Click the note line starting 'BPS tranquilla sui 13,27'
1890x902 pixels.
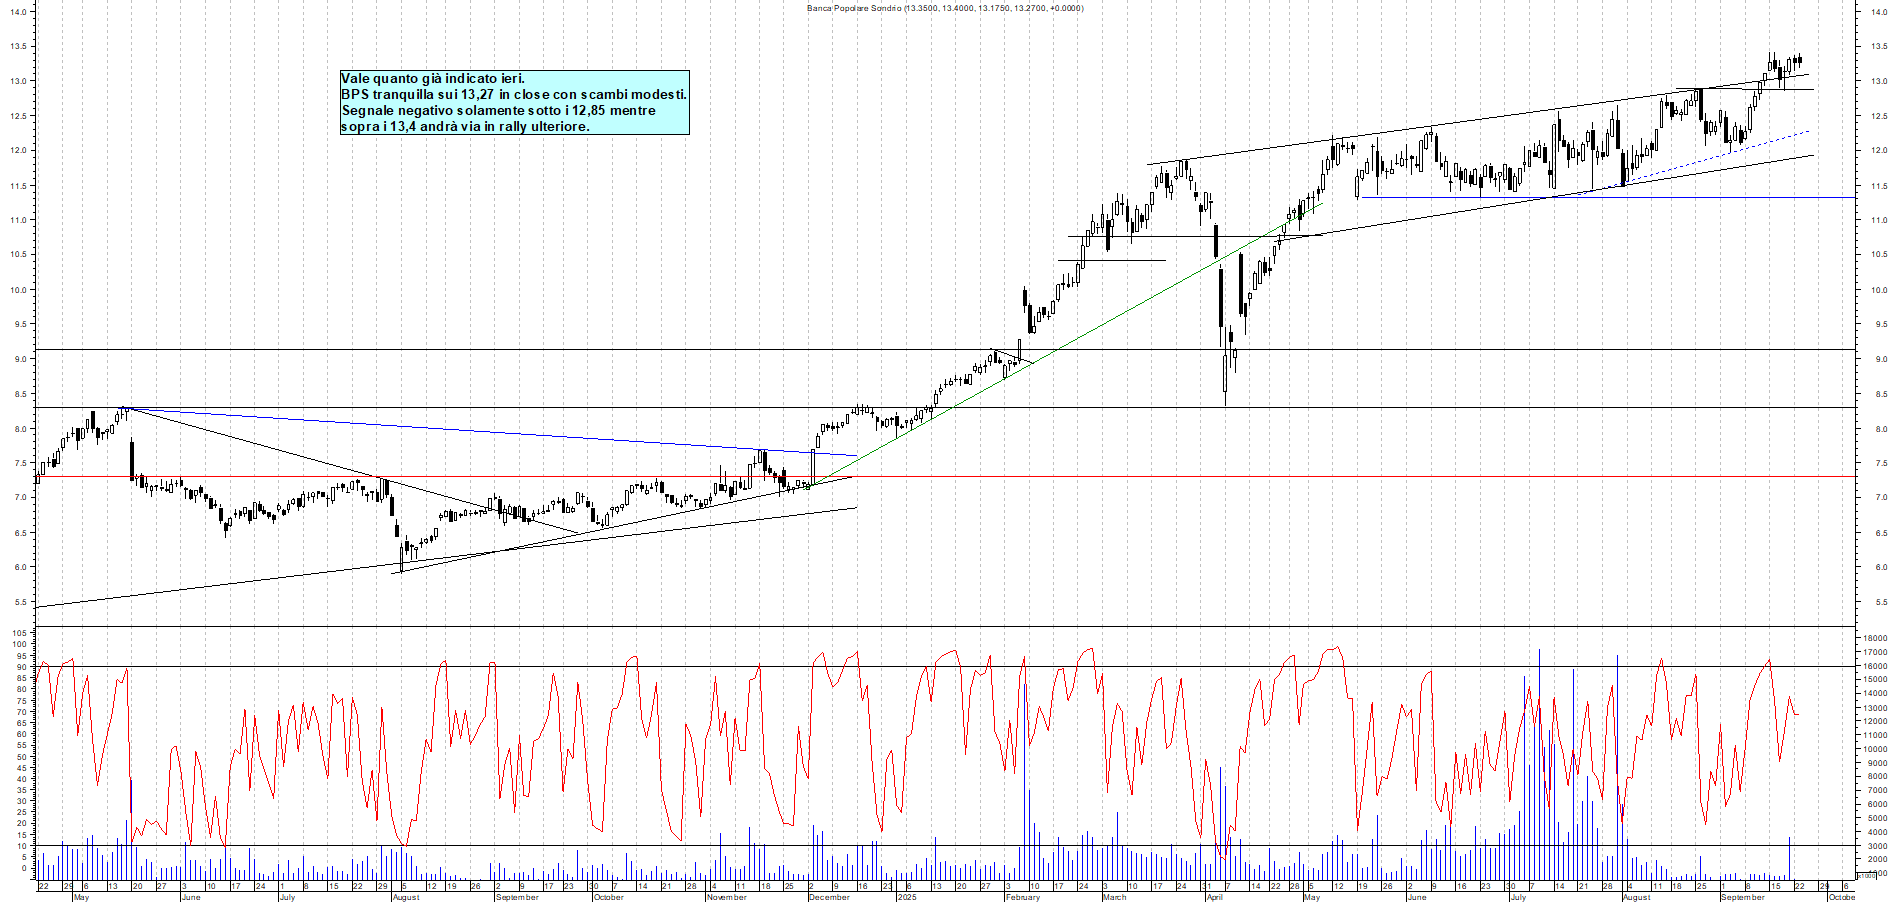tap(514, 94)
